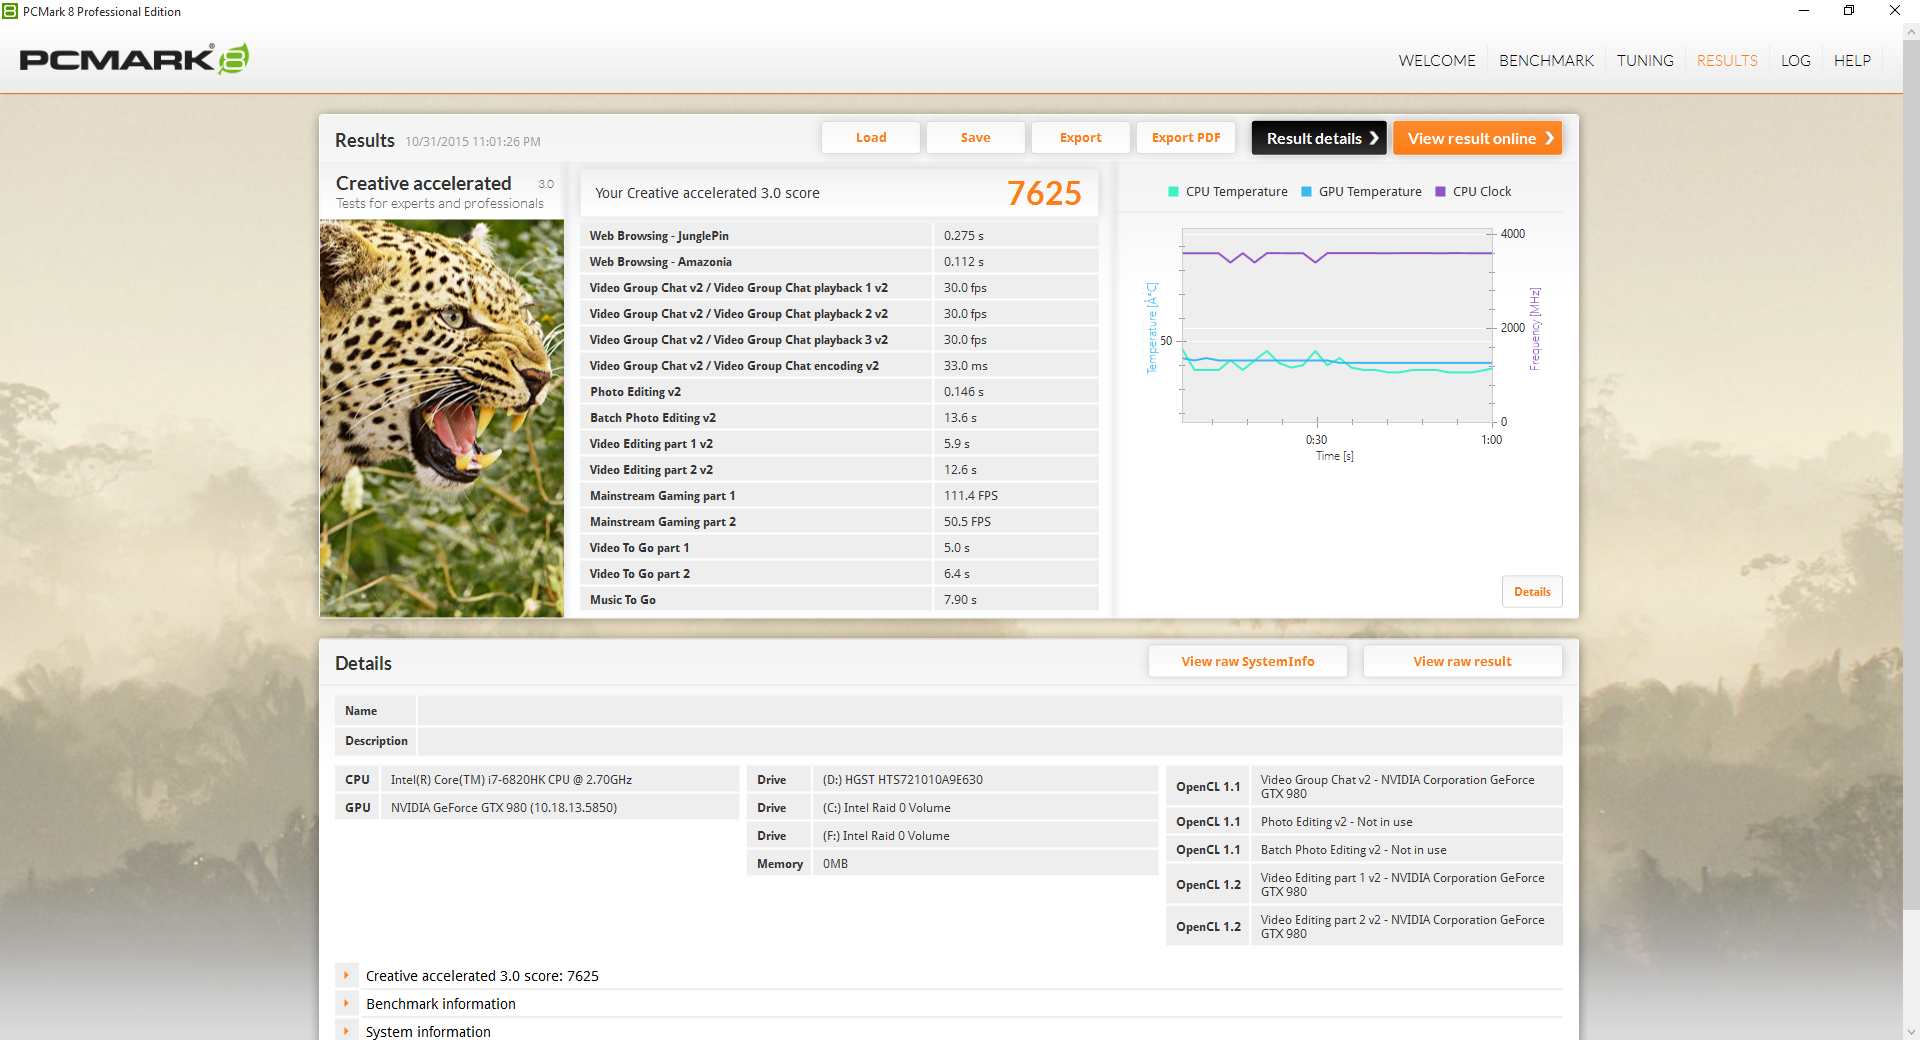The image size is (1920, 1040).
Task: Click the Save button
Action: [976, 138]
